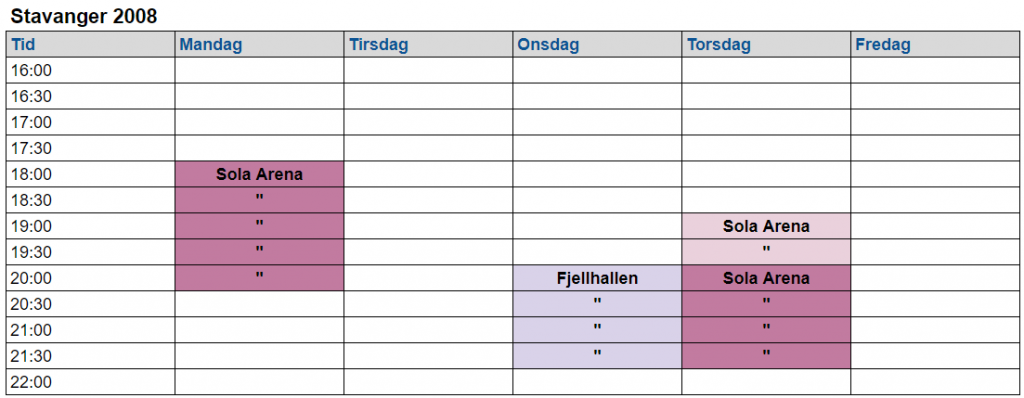Select the Torsdag column header

[766, 44]
